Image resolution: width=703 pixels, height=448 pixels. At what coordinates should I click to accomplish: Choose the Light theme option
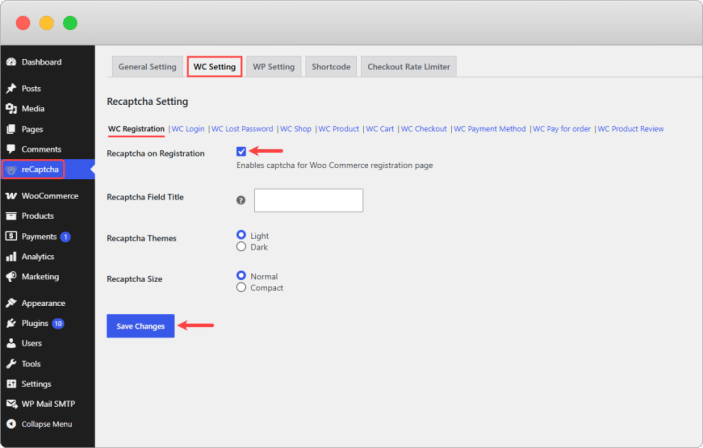(x=241, y=235)
